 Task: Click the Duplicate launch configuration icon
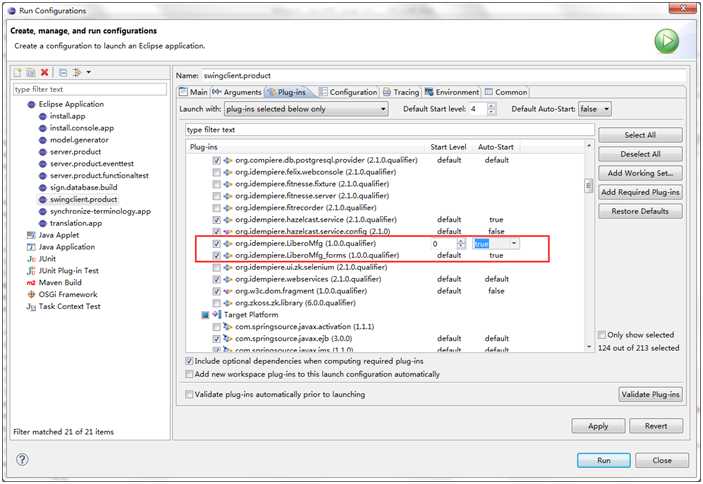(30, 72)
